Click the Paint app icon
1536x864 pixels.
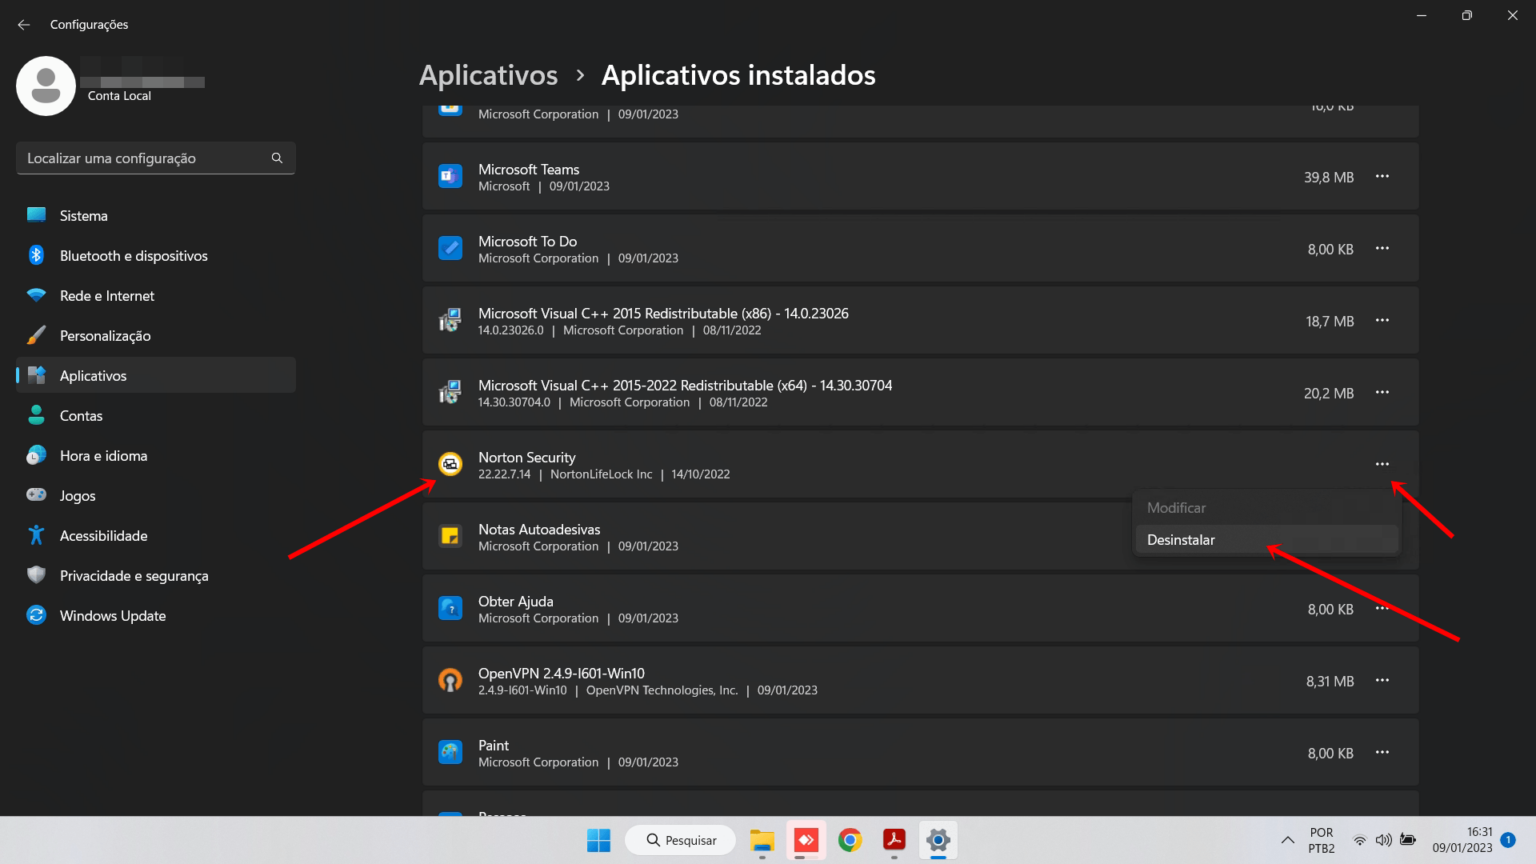(x=450, y=752)
